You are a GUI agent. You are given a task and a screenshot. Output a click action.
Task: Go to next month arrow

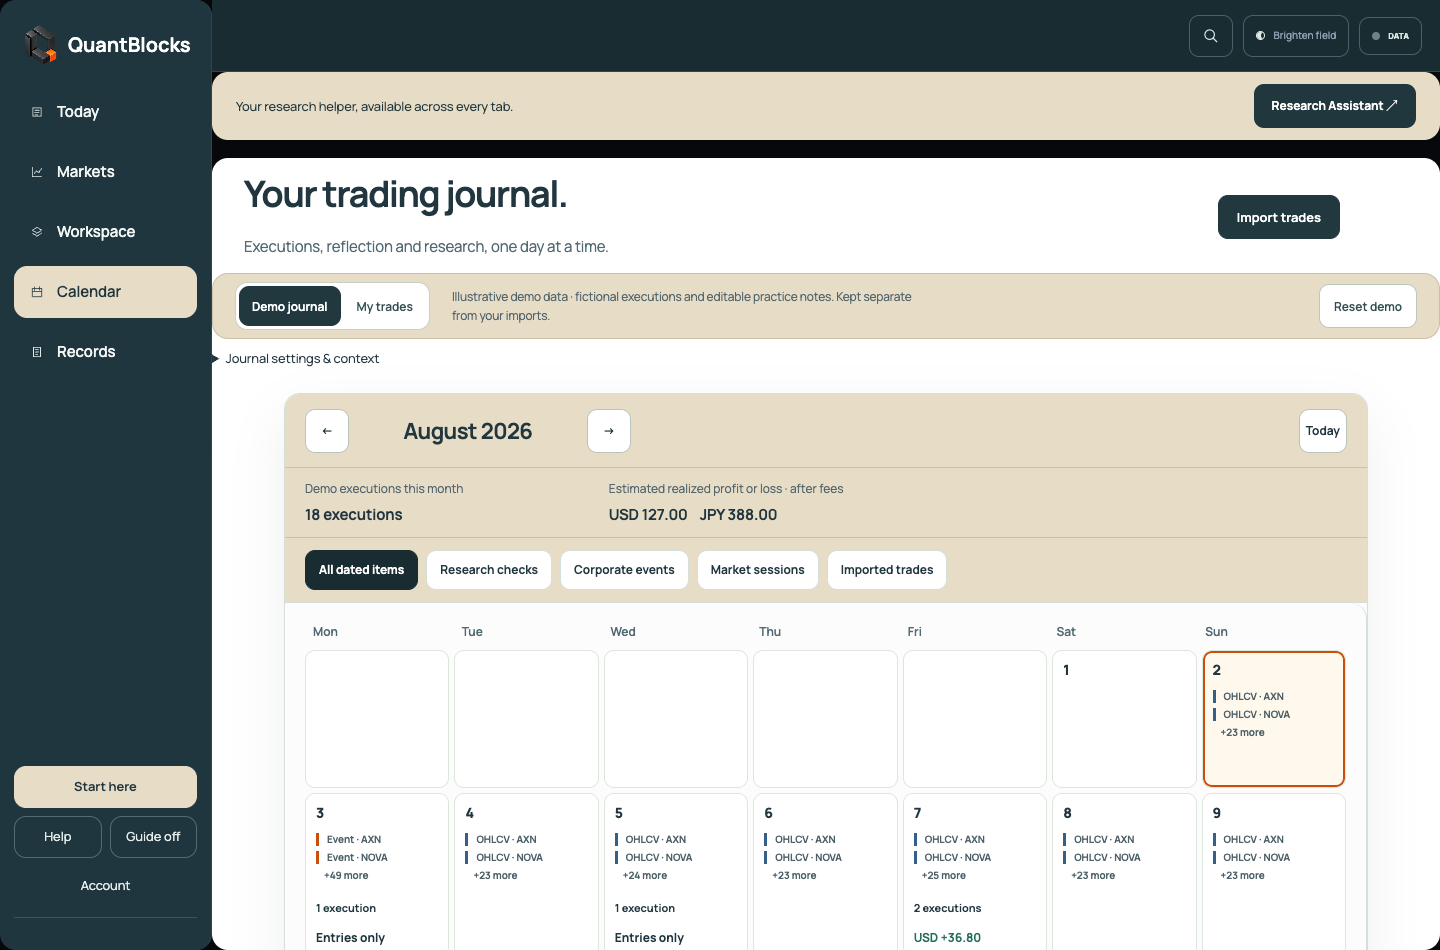coord(609,431)
